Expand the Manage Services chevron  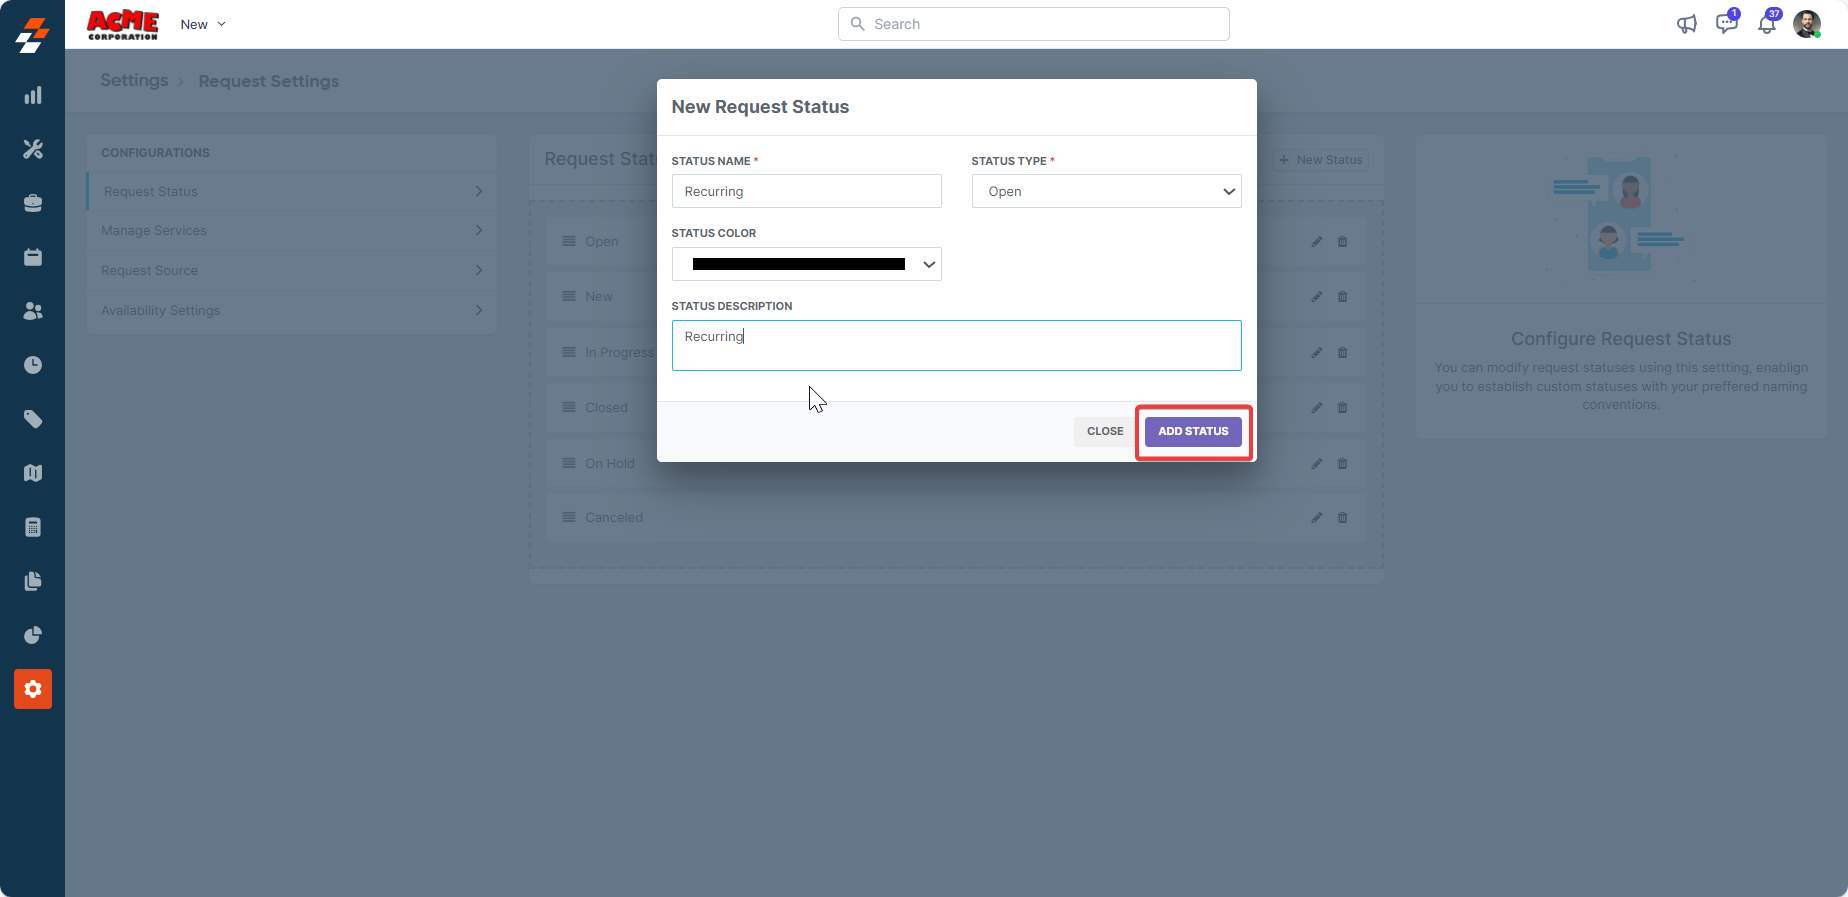click(479, 230)
